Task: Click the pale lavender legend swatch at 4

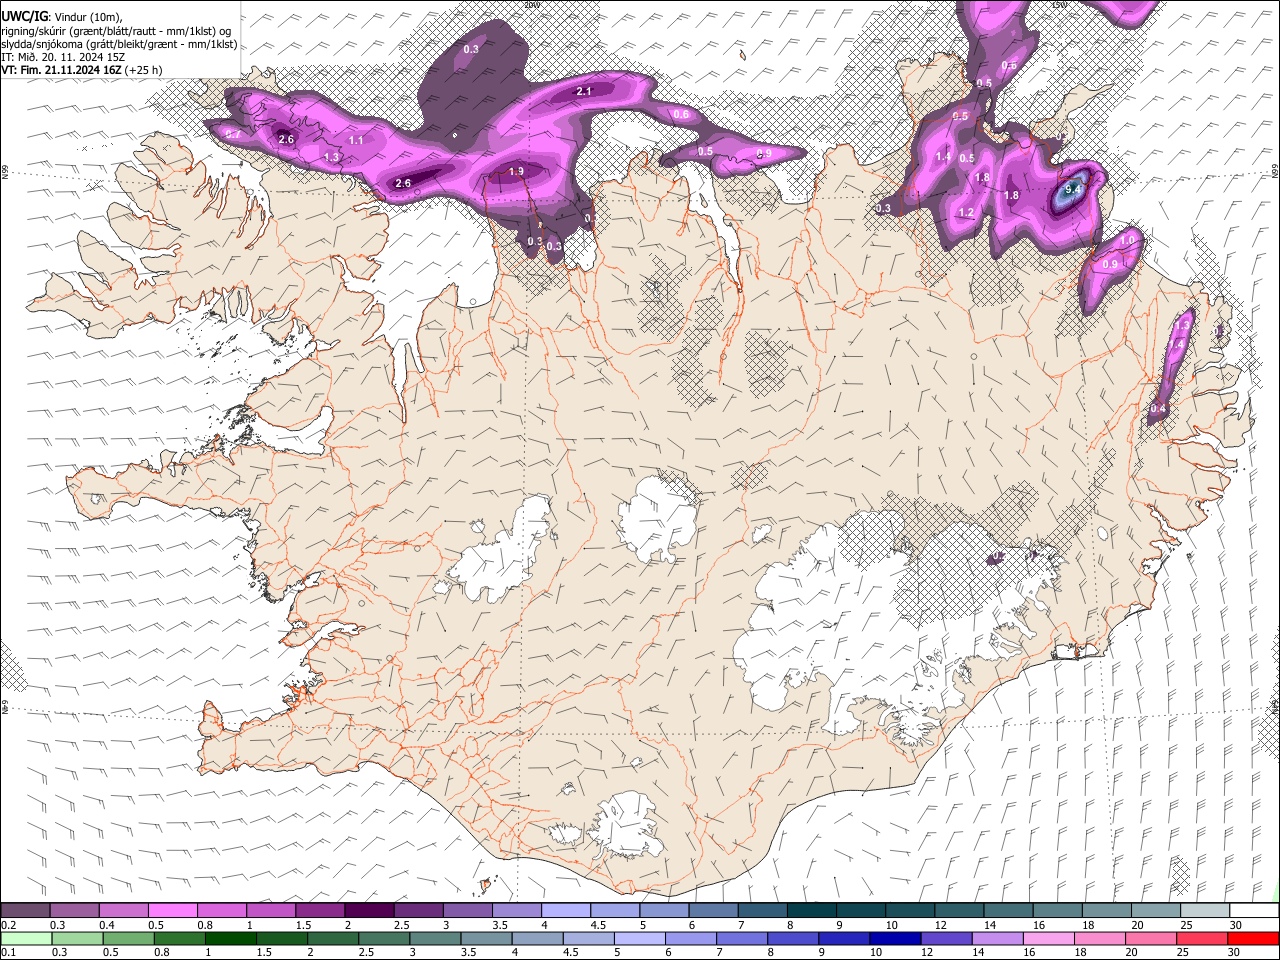Action: [566, 910]
